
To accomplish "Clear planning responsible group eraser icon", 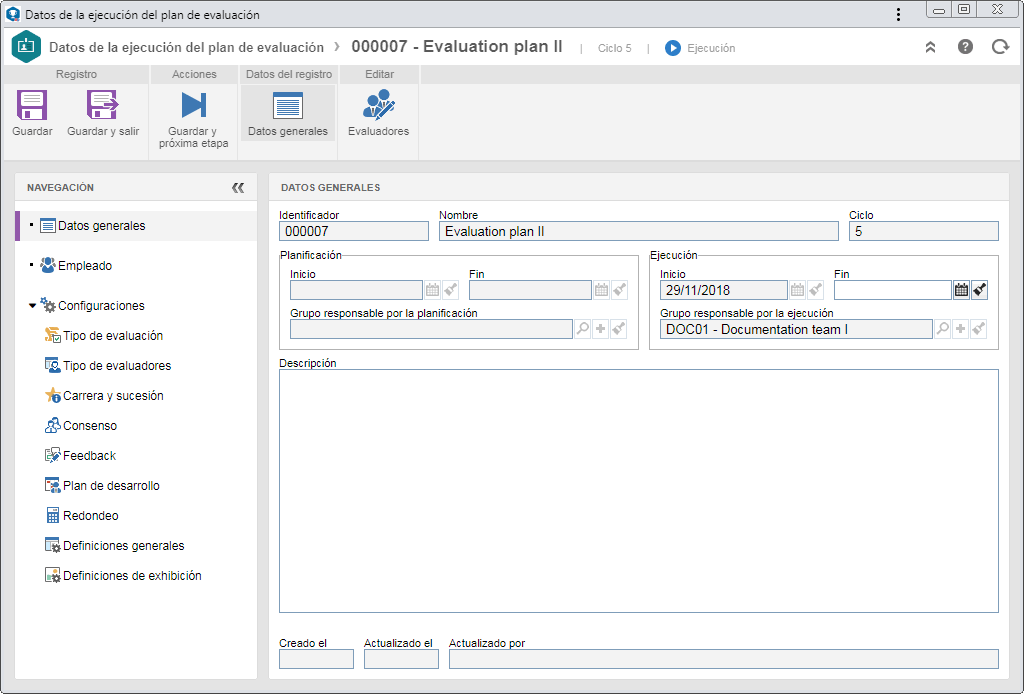I will pos(619,329).
